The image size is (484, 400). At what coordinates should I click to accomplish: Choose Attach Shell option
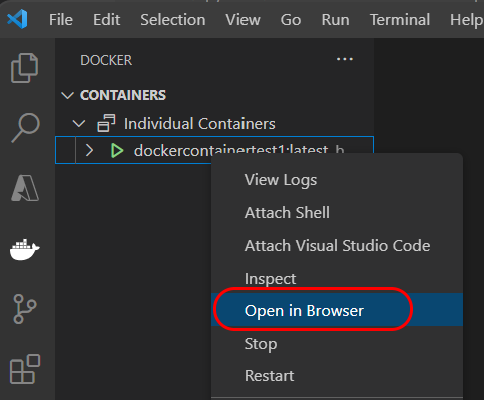point(287,213)
